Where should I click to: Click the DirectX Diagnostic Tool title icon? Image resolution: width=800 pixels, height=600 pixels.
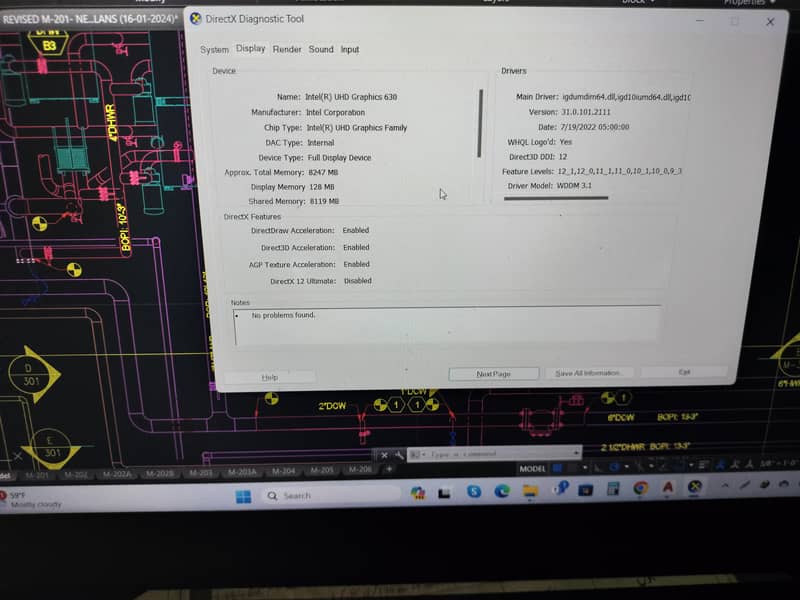(194, 19)
